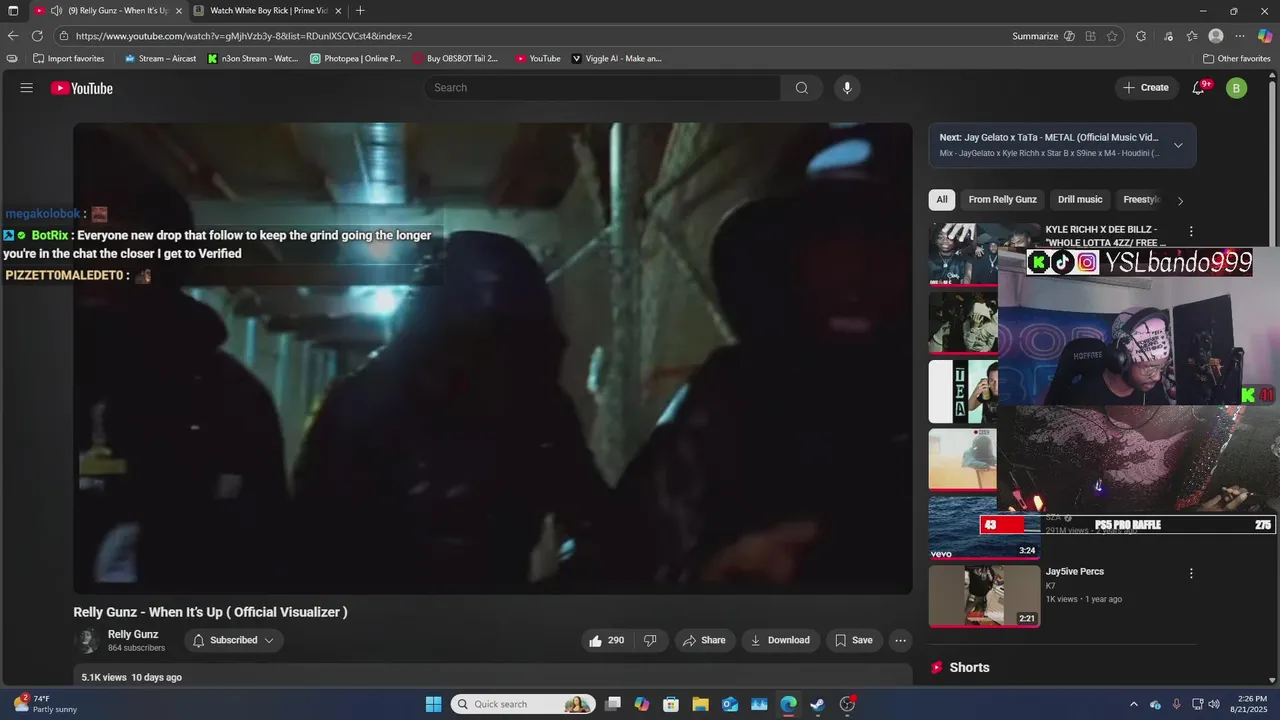Go back with browser back arrow
Screen dimensions: 1280x720
[x=13, y=36]
